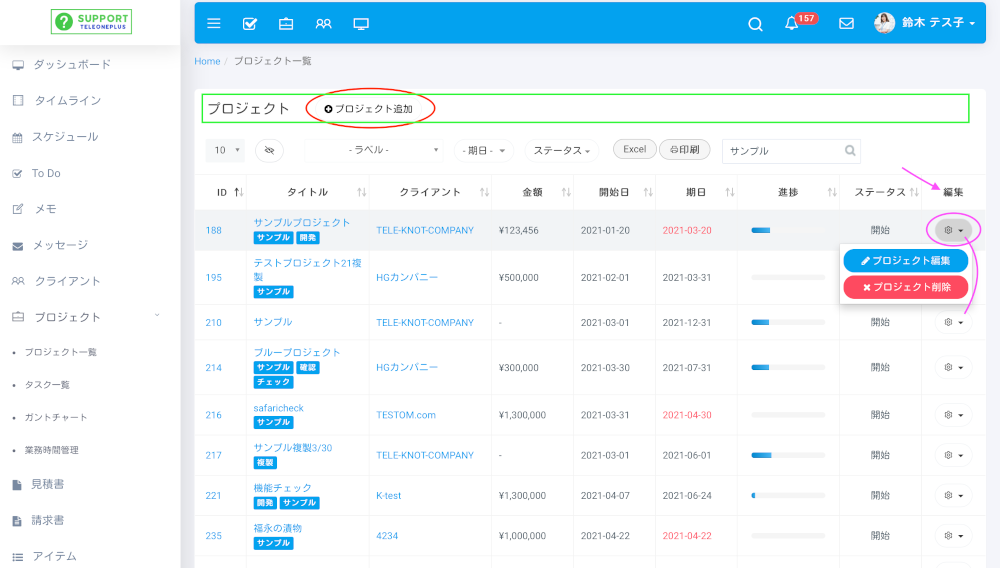This screenshot has width=1000, height=568.
Task: Go to 請求書 in sidebar
Action: (47, 521)
